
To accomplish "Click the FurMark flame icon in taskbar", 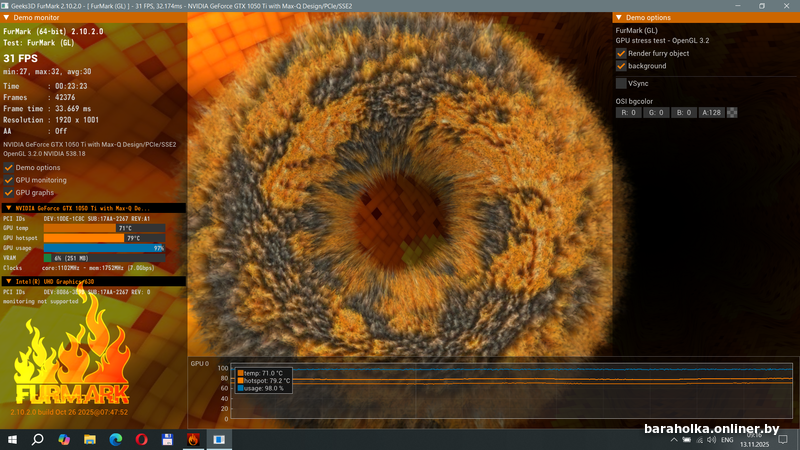I will click(x=193, y=439).
